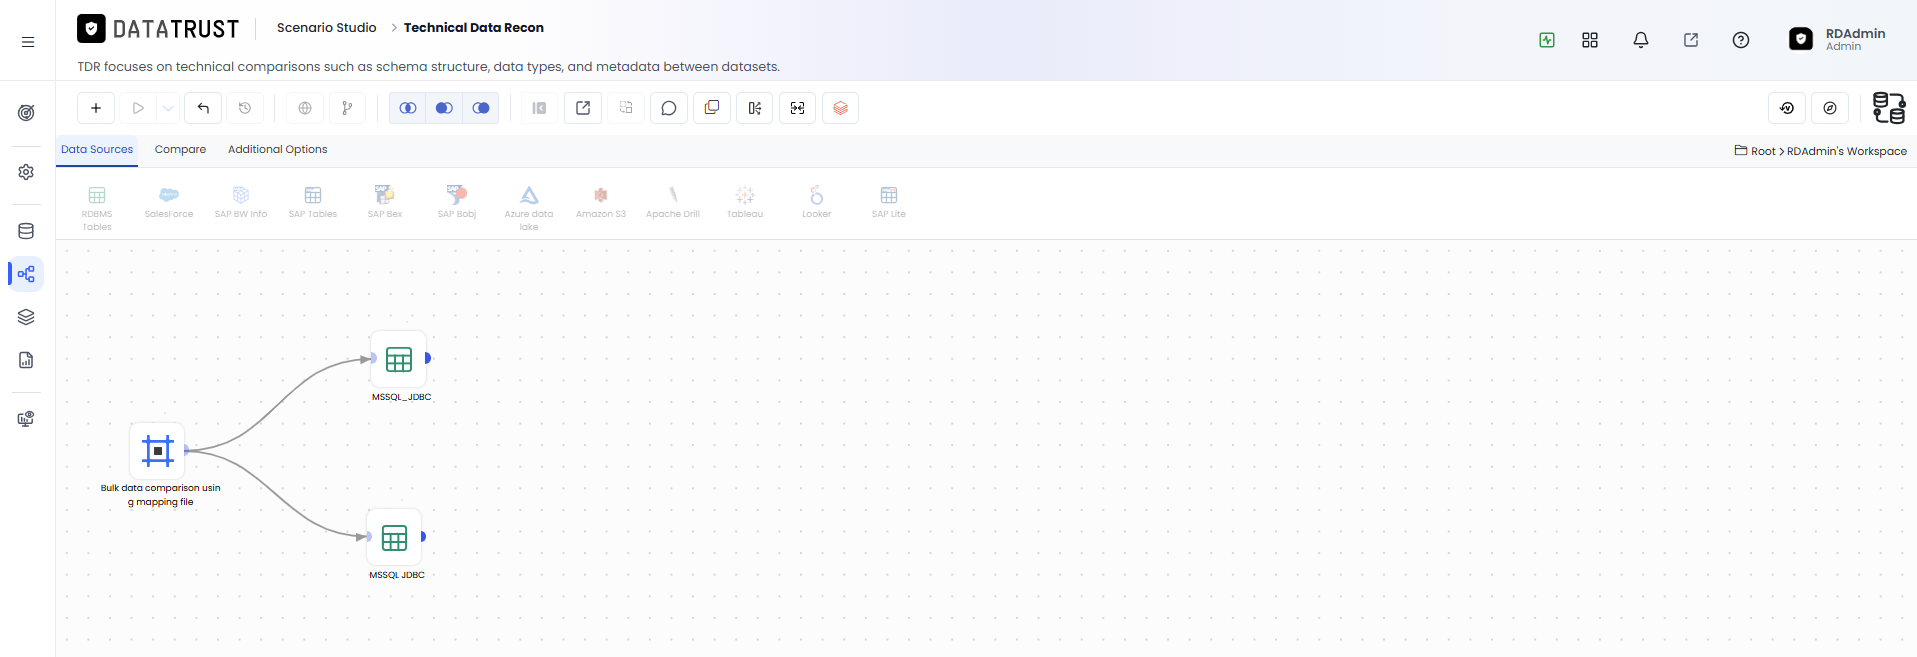1917x657 pixels.
Task: Select the SAP Bex data source
Action: point(385,202)
